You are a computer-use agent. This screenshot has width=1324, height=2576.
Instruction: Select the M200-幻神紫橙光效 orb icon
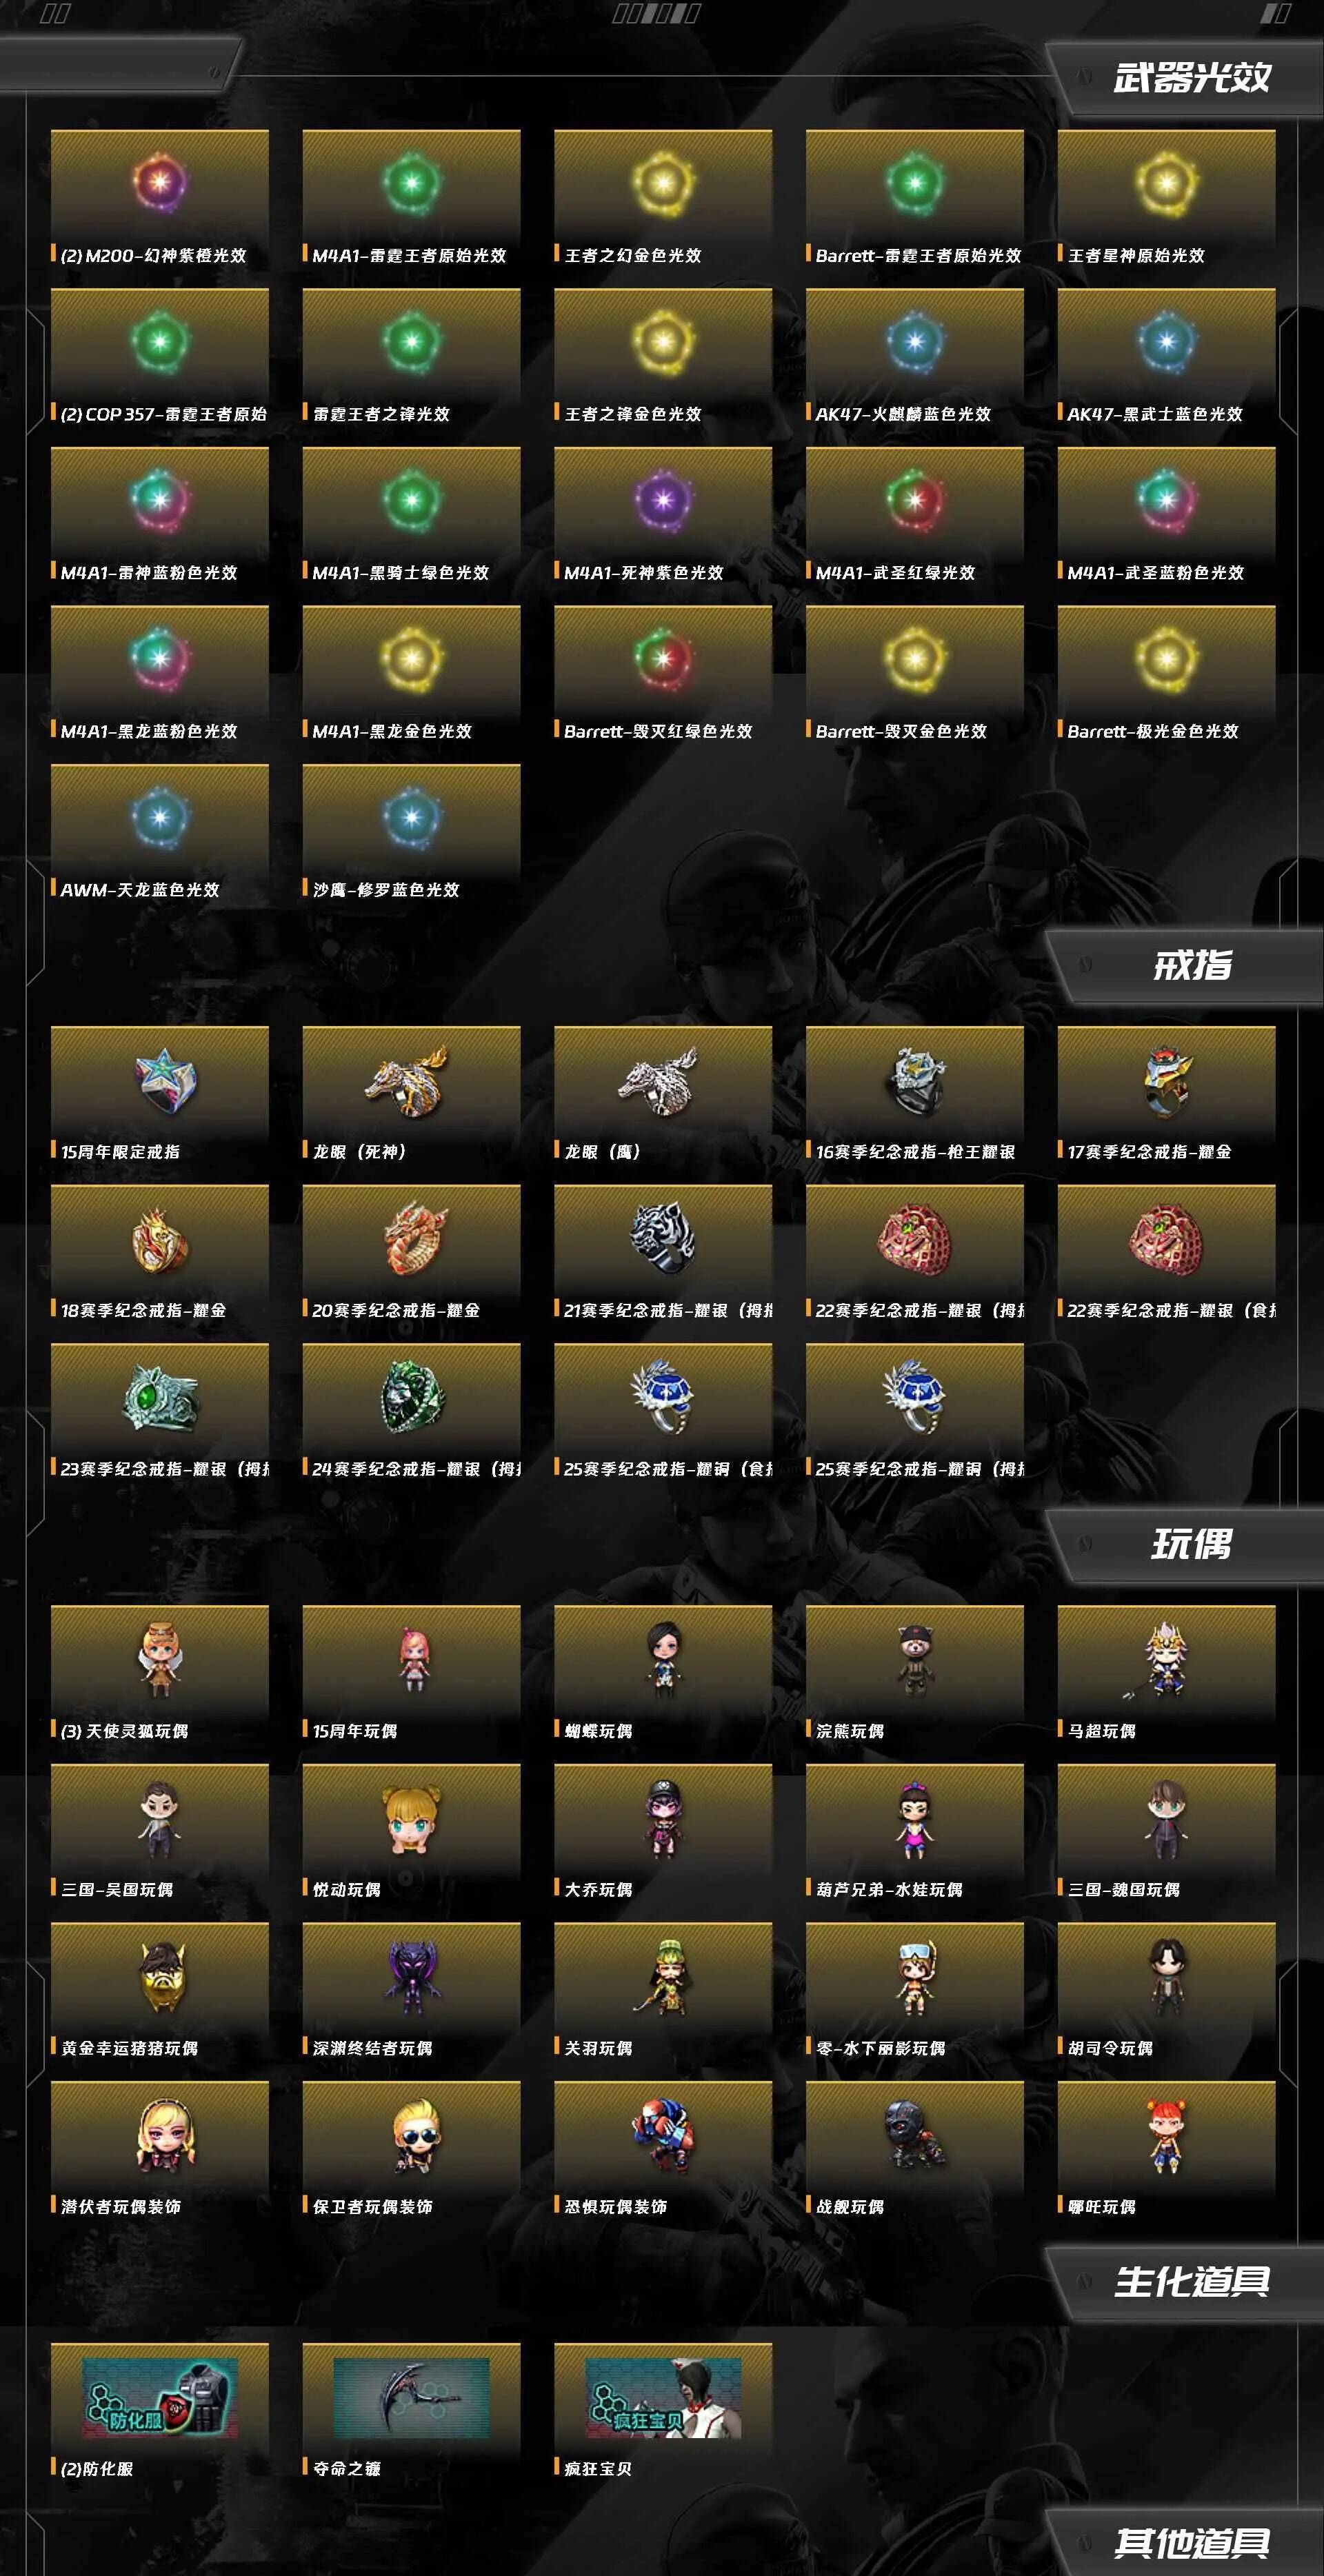click(x=160, y=182)
